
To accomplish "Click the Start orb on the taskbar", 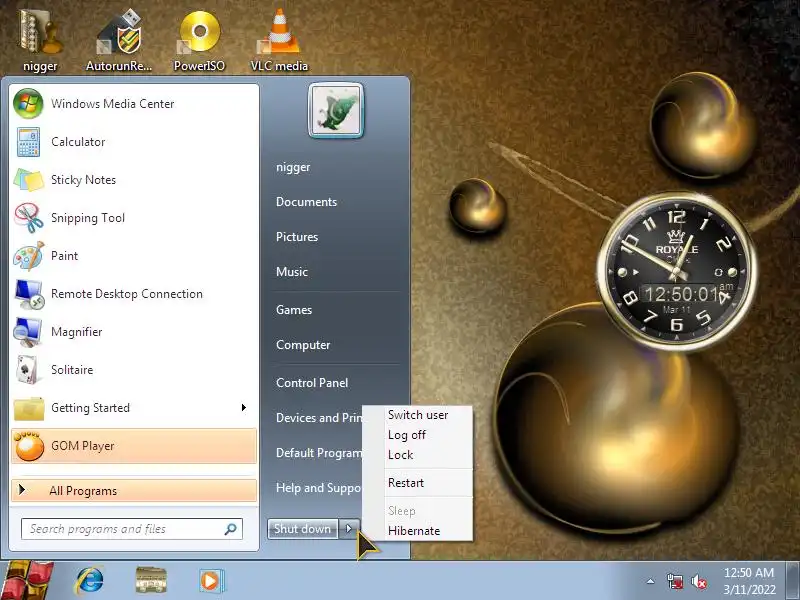I will tap(27, 580).
